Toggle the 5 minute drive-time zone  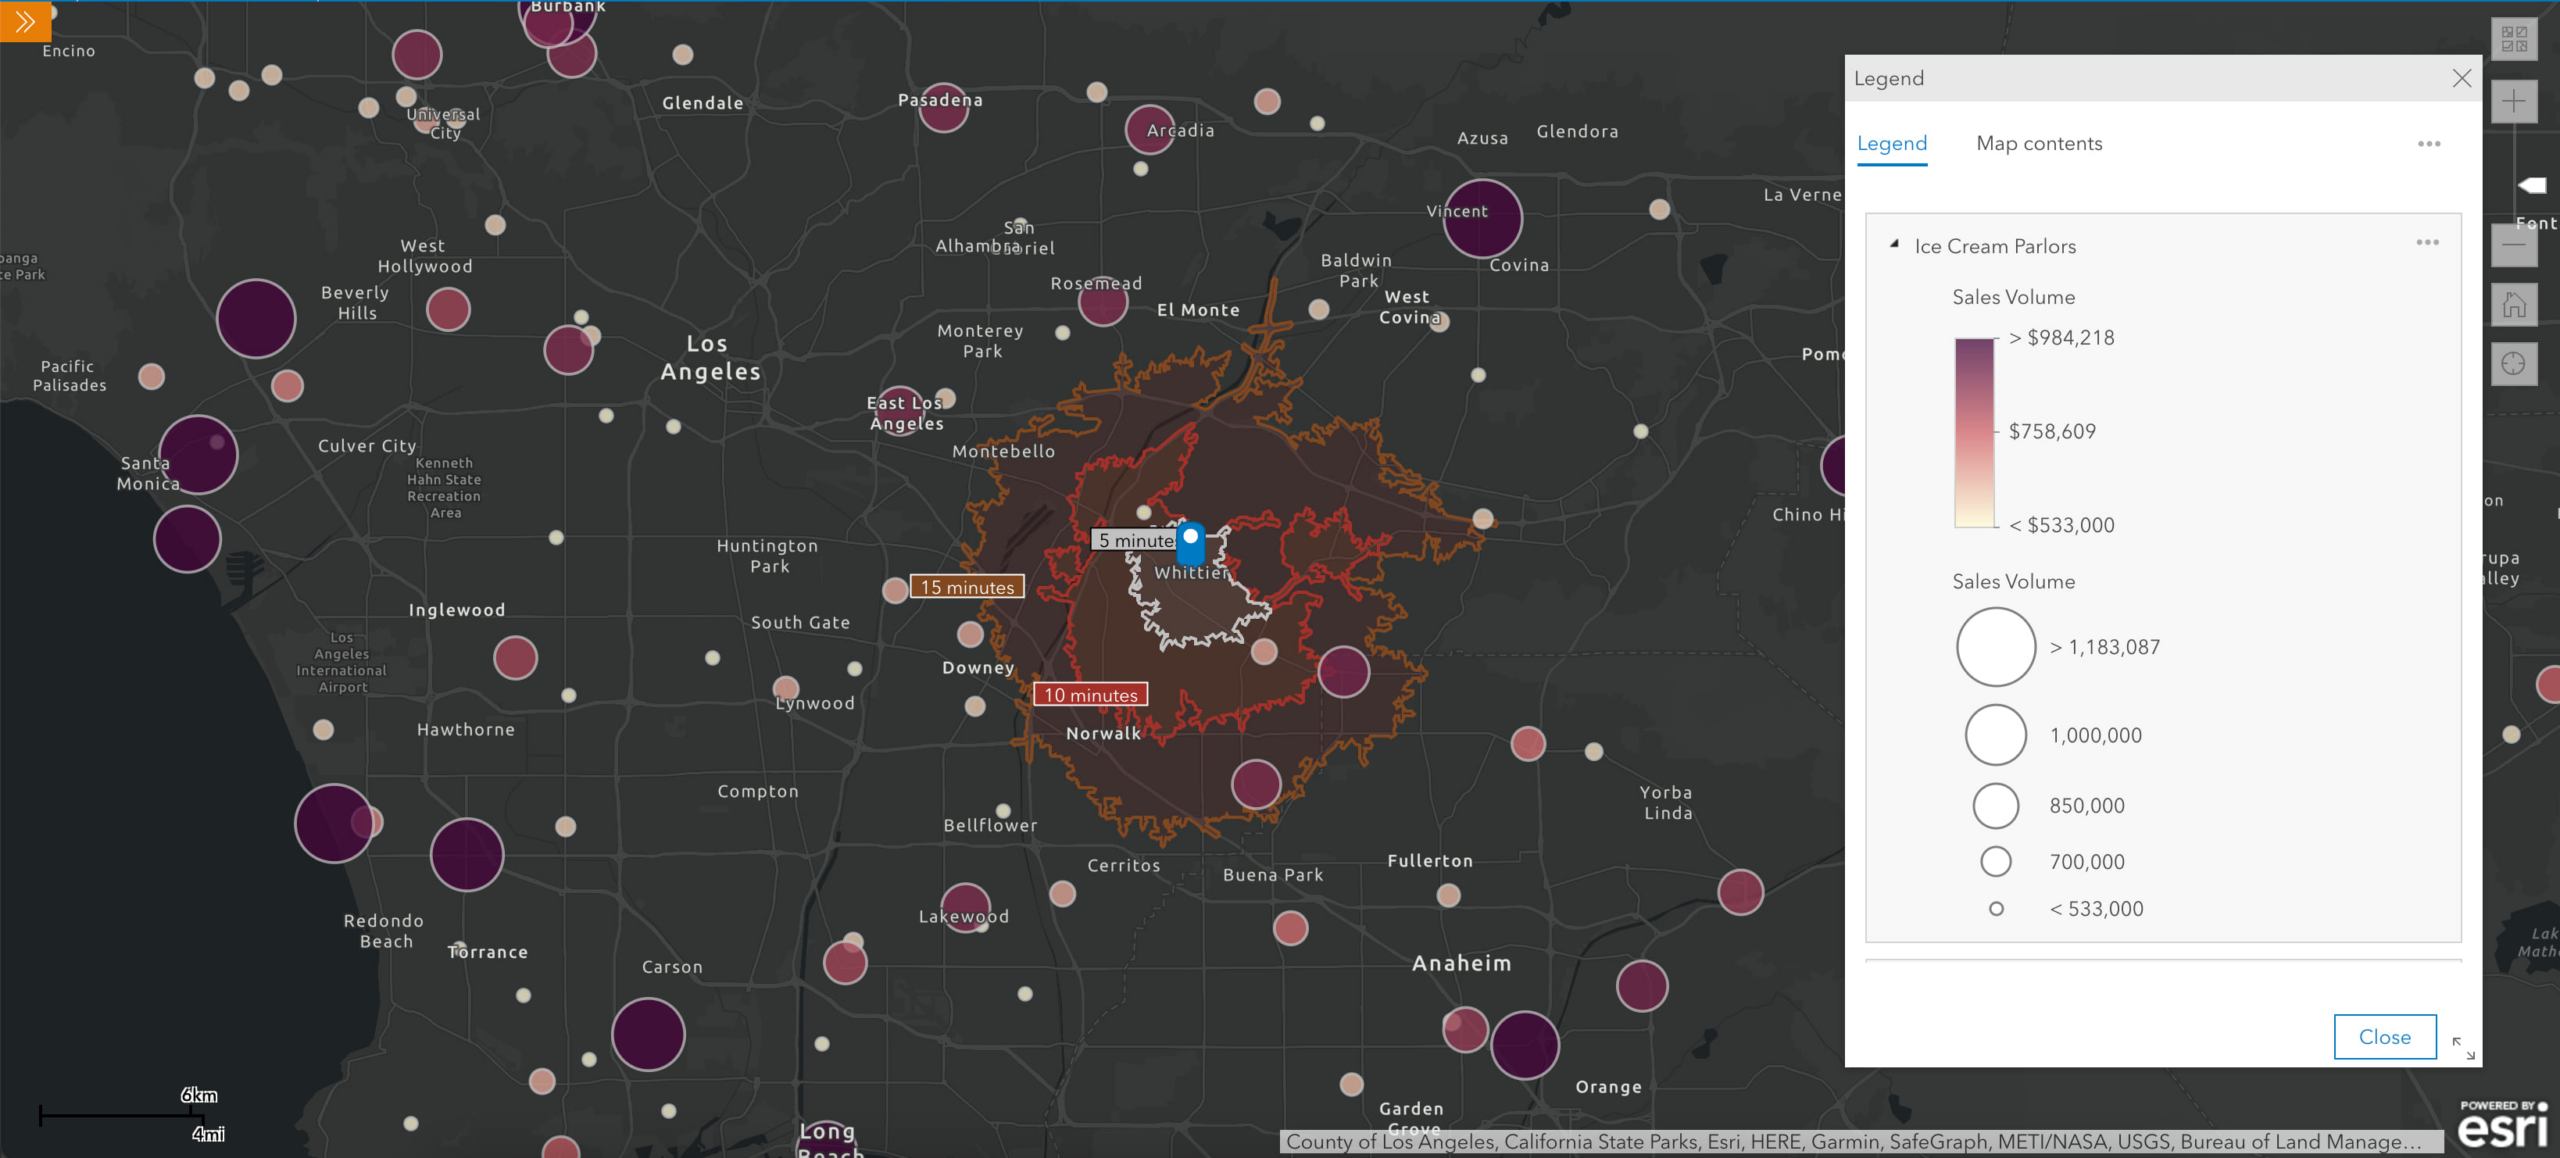[x=1133, y=539]
